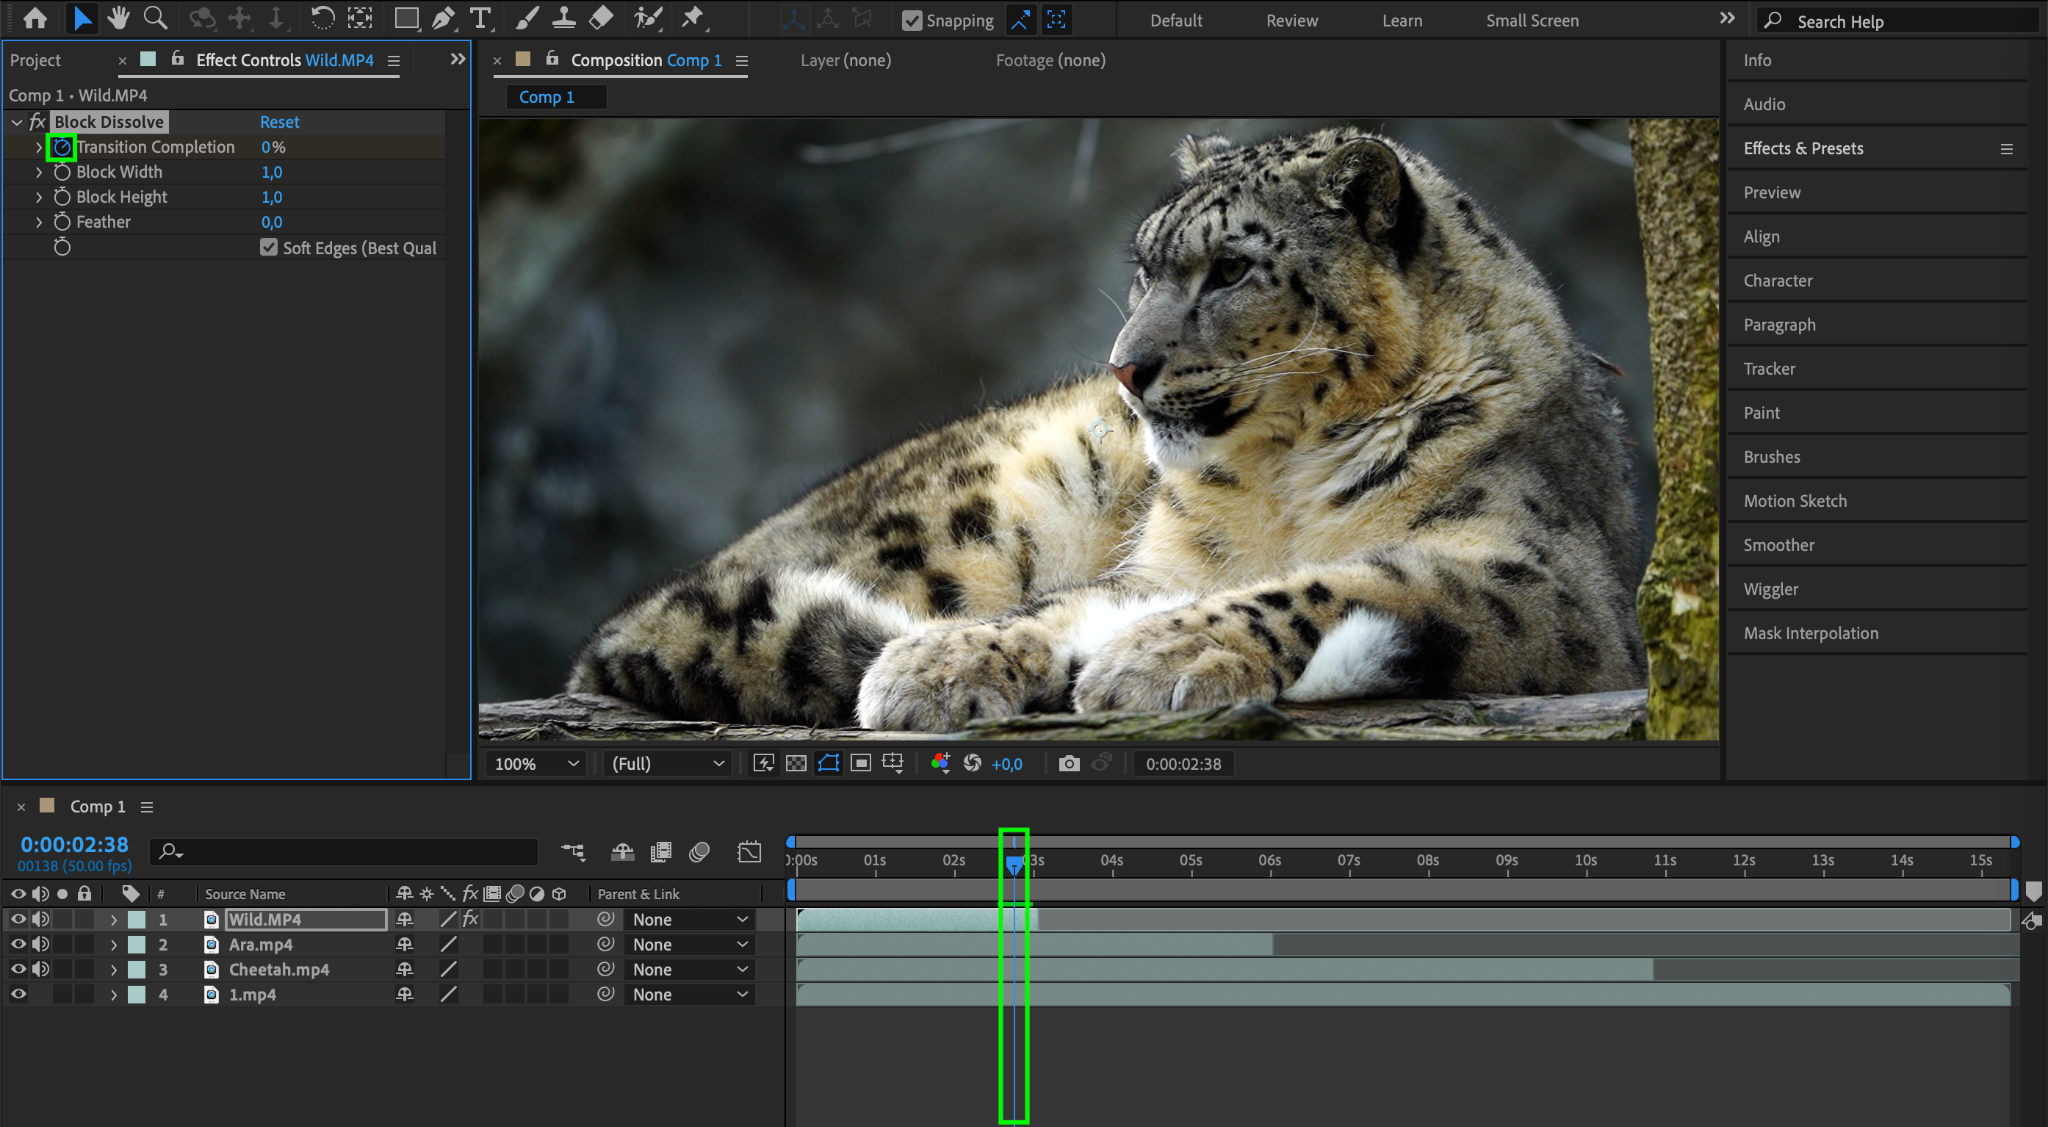Select the Type tool

pyautogui.click(x=481, y=18)
